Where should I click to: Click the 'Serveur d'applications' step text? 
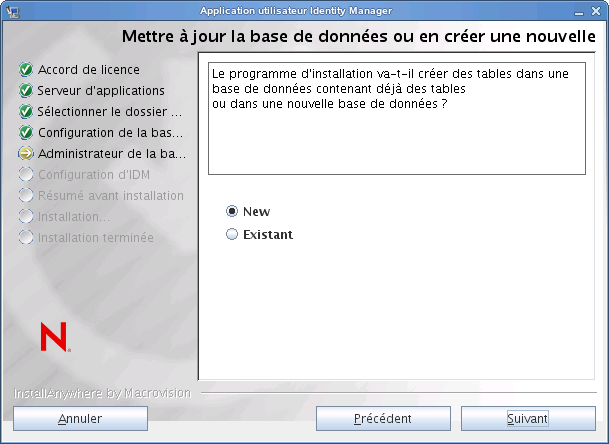pos(101,91)
